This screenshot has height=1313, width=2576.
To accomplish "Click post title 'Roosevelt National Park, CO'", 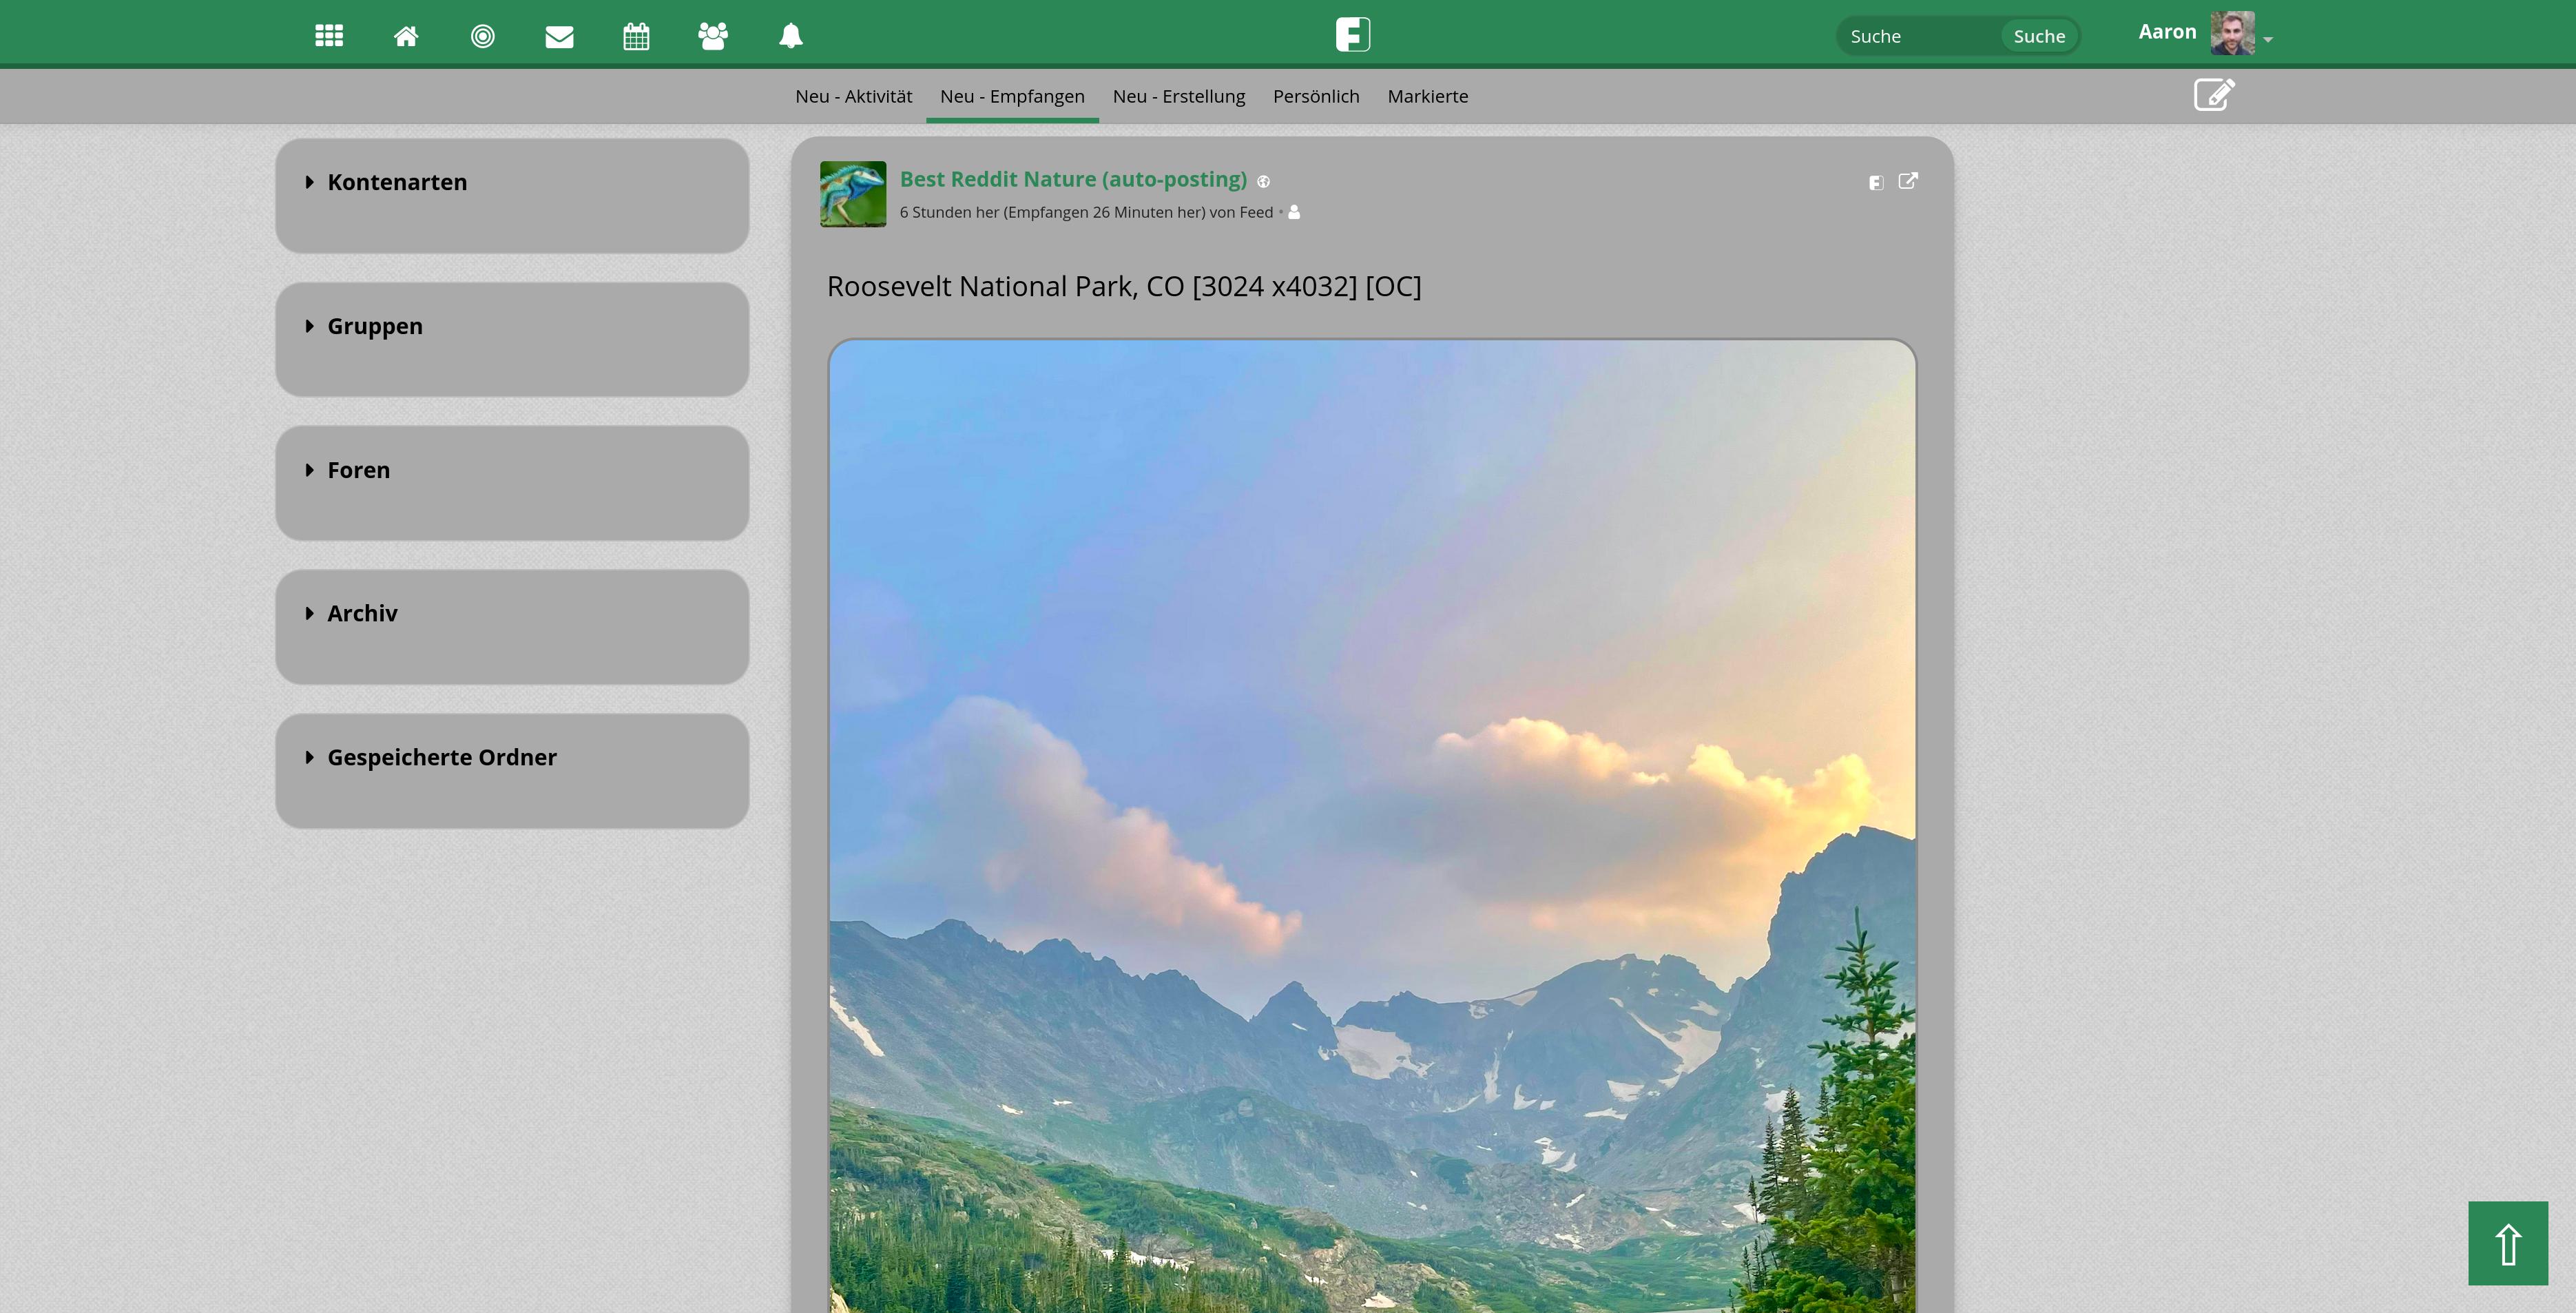I will point(1124,286).
